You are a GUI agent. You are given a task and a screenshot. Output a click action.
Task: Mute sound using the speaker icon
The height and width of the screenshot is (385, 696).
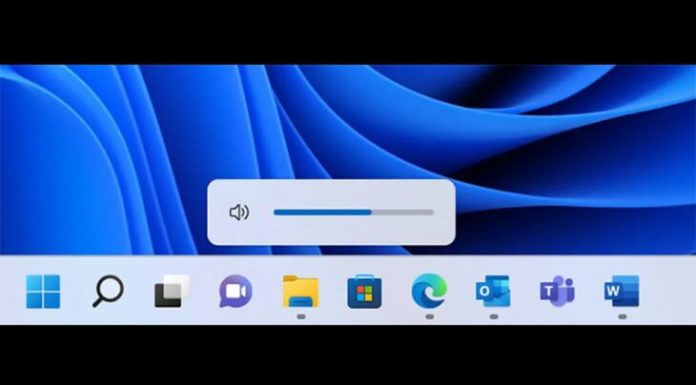(x=239, y=213)
